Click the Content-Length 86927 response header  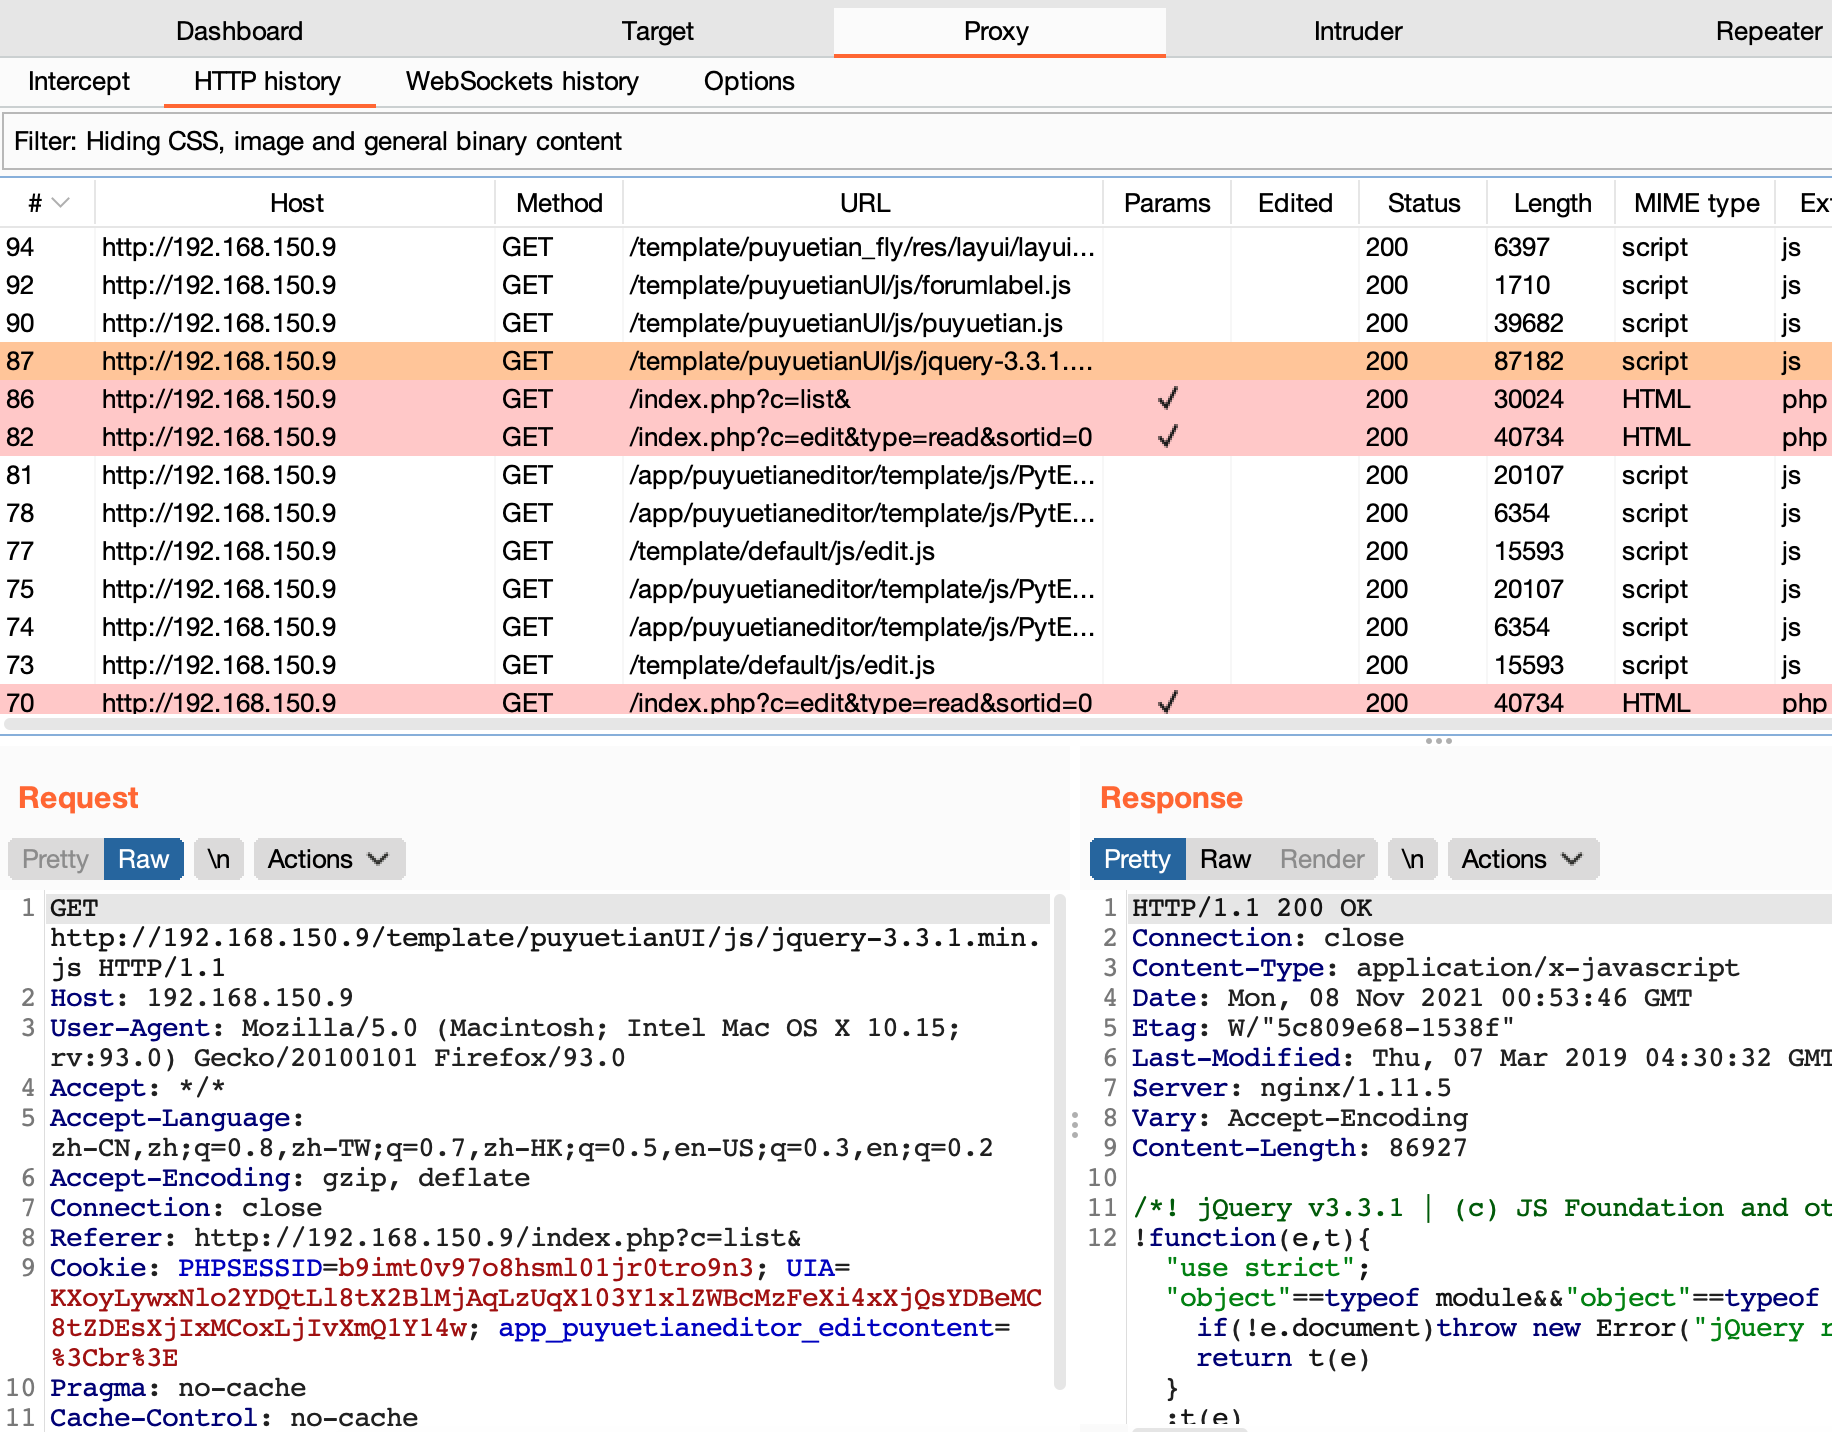[1299, 1148]
